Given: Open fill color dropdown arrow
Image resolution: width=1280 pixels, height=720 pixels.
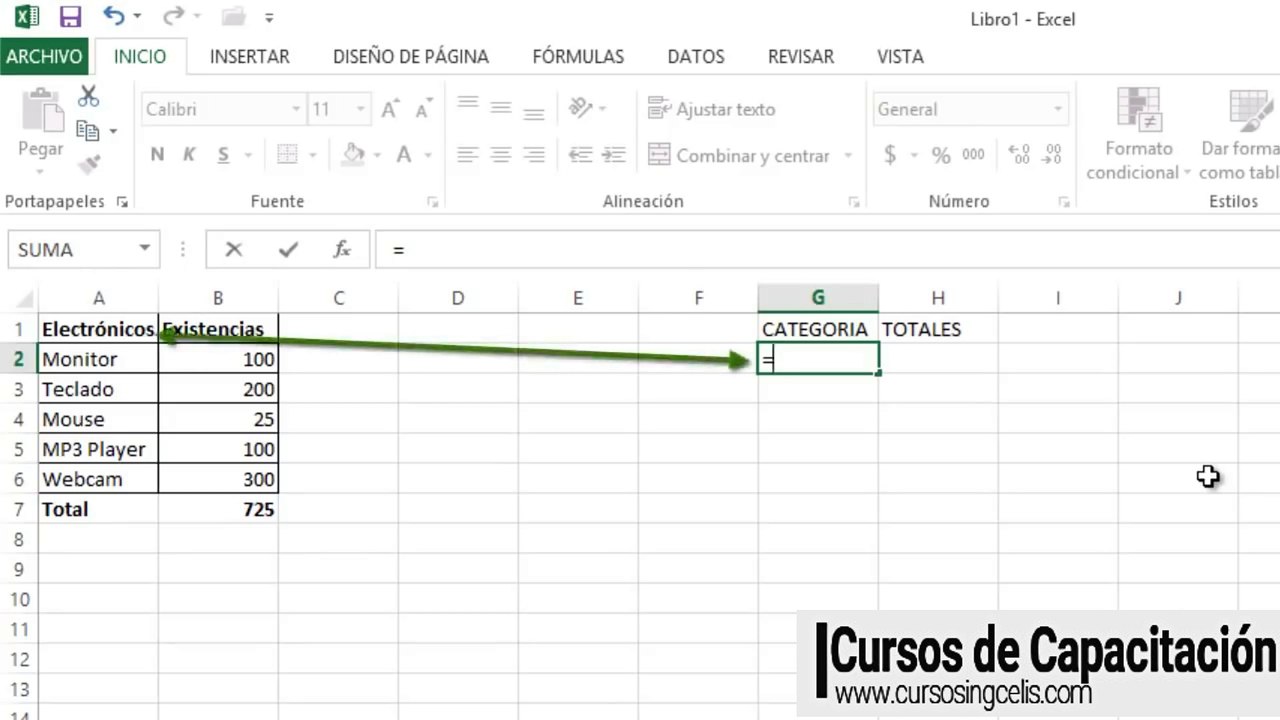Looking at the screenshot, I should tap(377, 156).
